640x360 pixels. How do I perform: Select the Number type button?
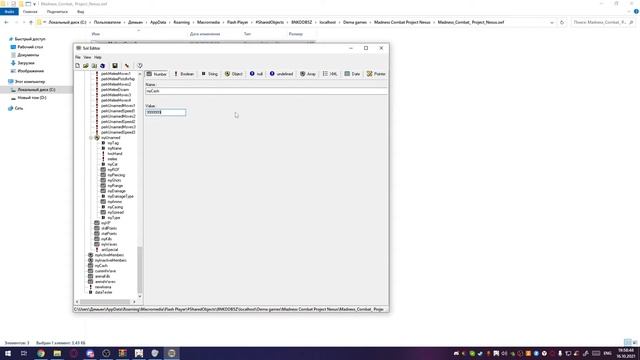click(157, 74)
